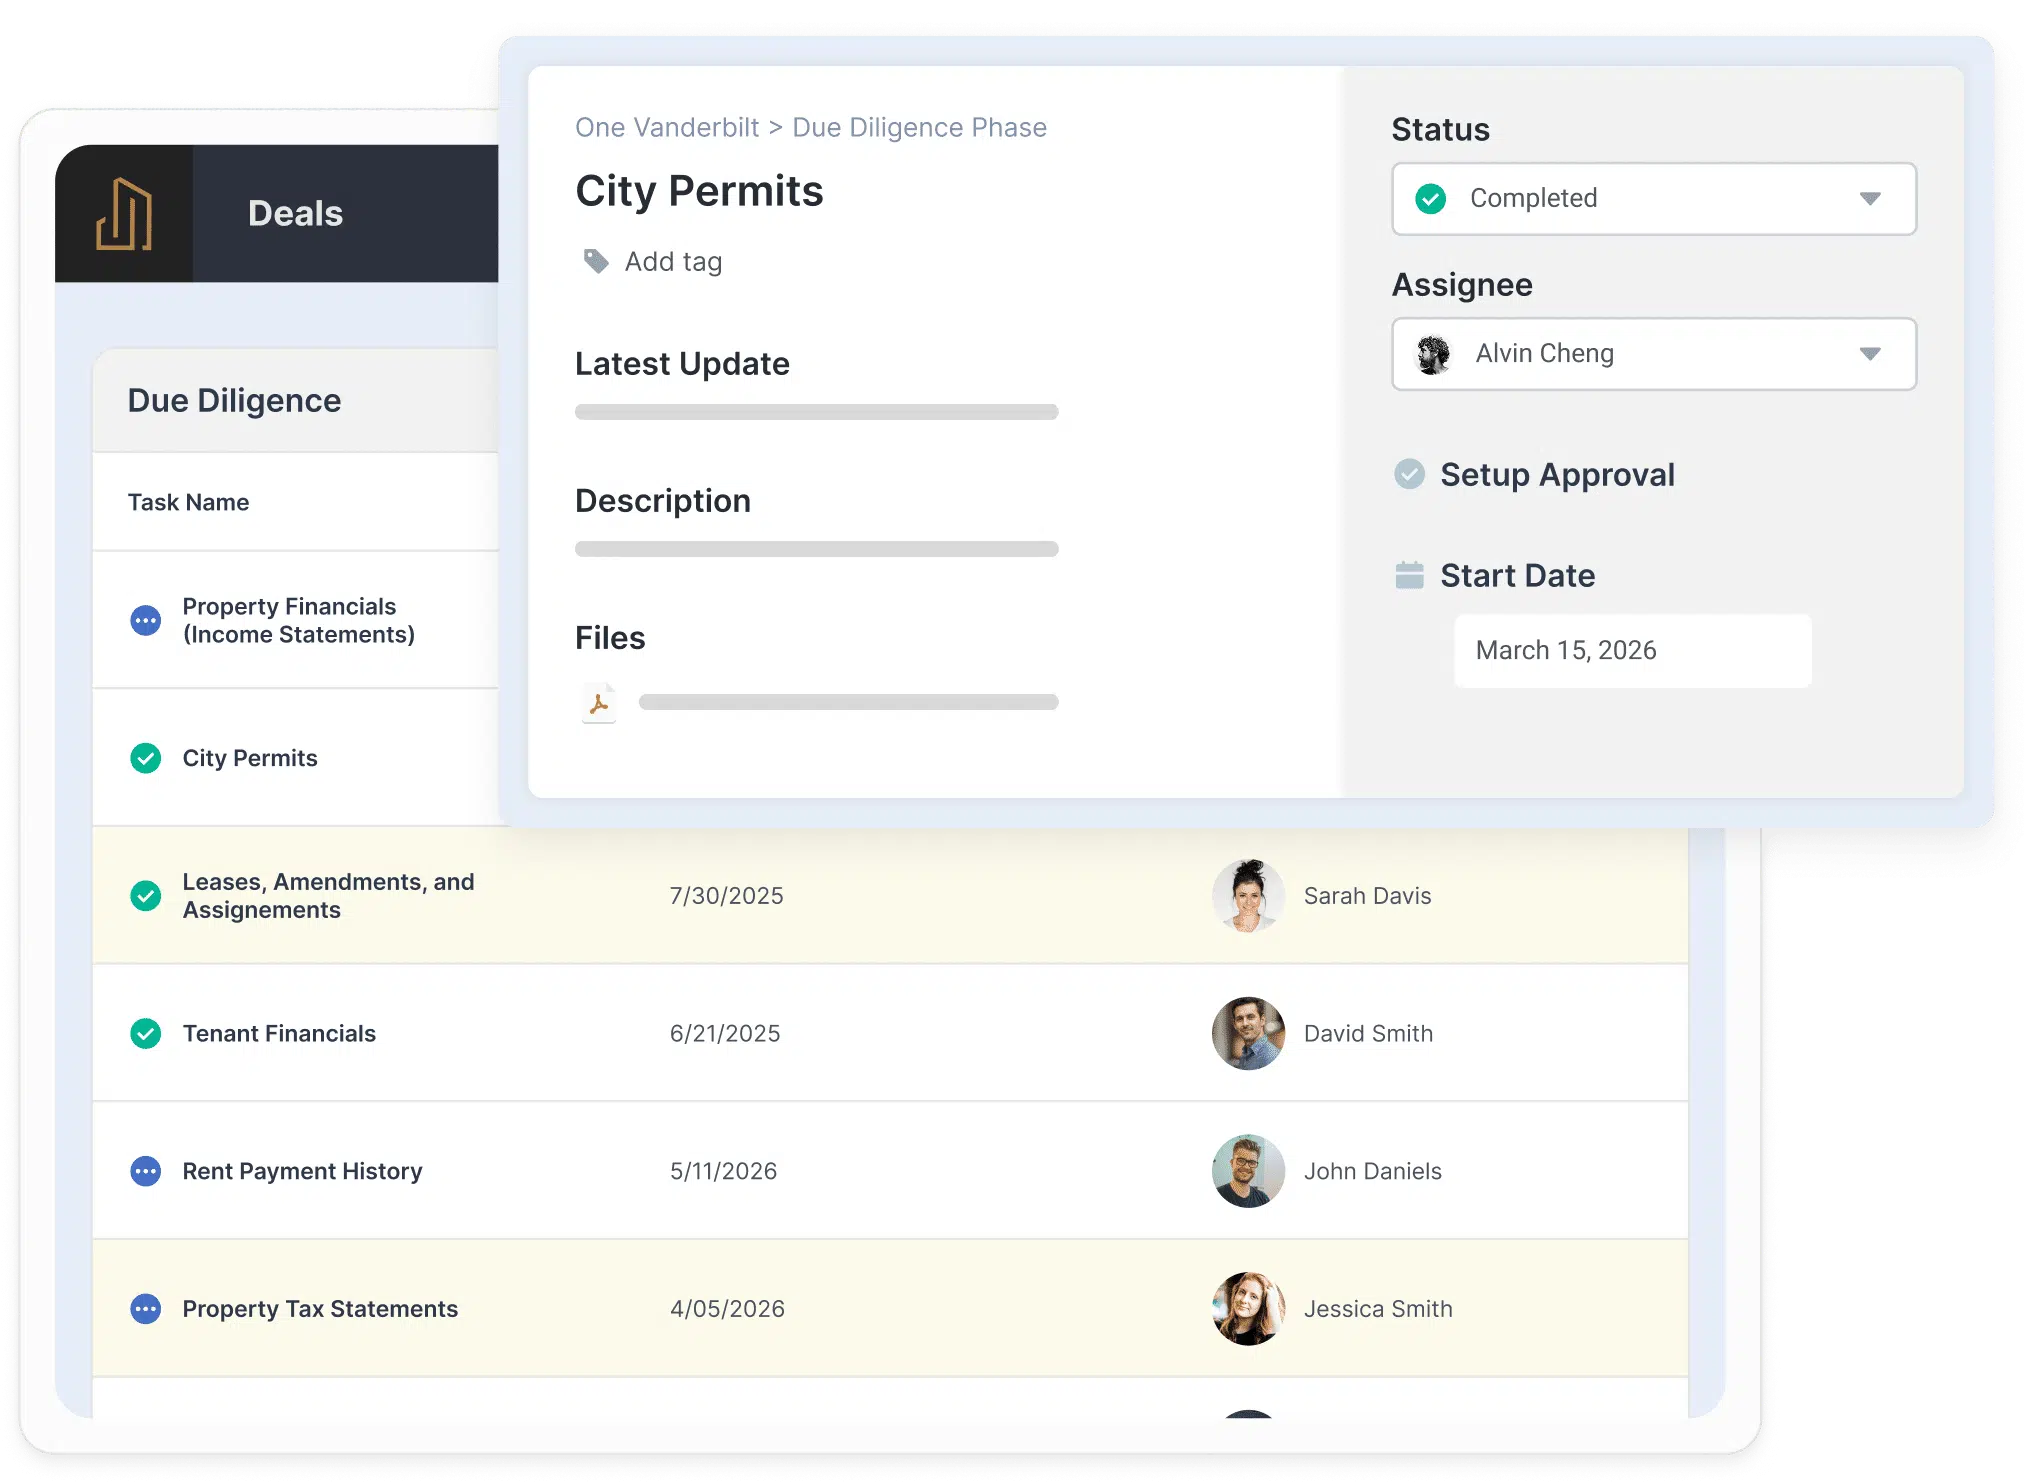Click the Start Date field March 15, 2026
2035x1483 pixels.
[1632, 651]
